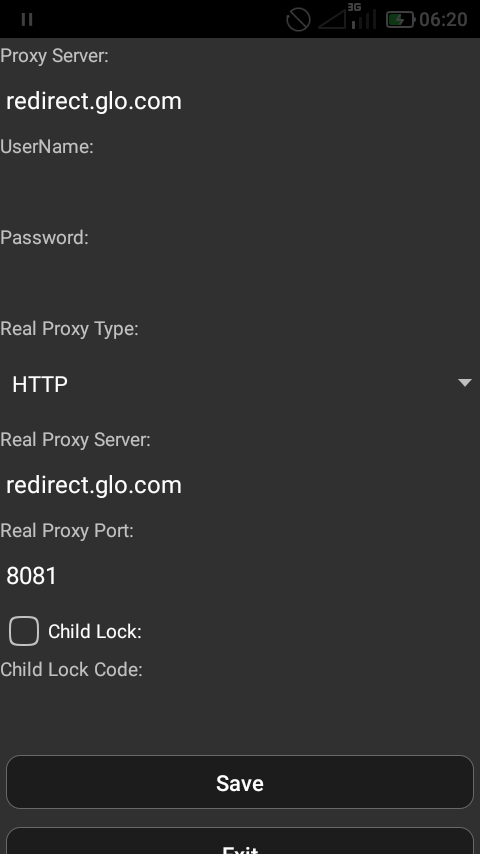Select the HTTP proxy type spinner
This screenshot has width=480, height=854.
click(240, 383)
